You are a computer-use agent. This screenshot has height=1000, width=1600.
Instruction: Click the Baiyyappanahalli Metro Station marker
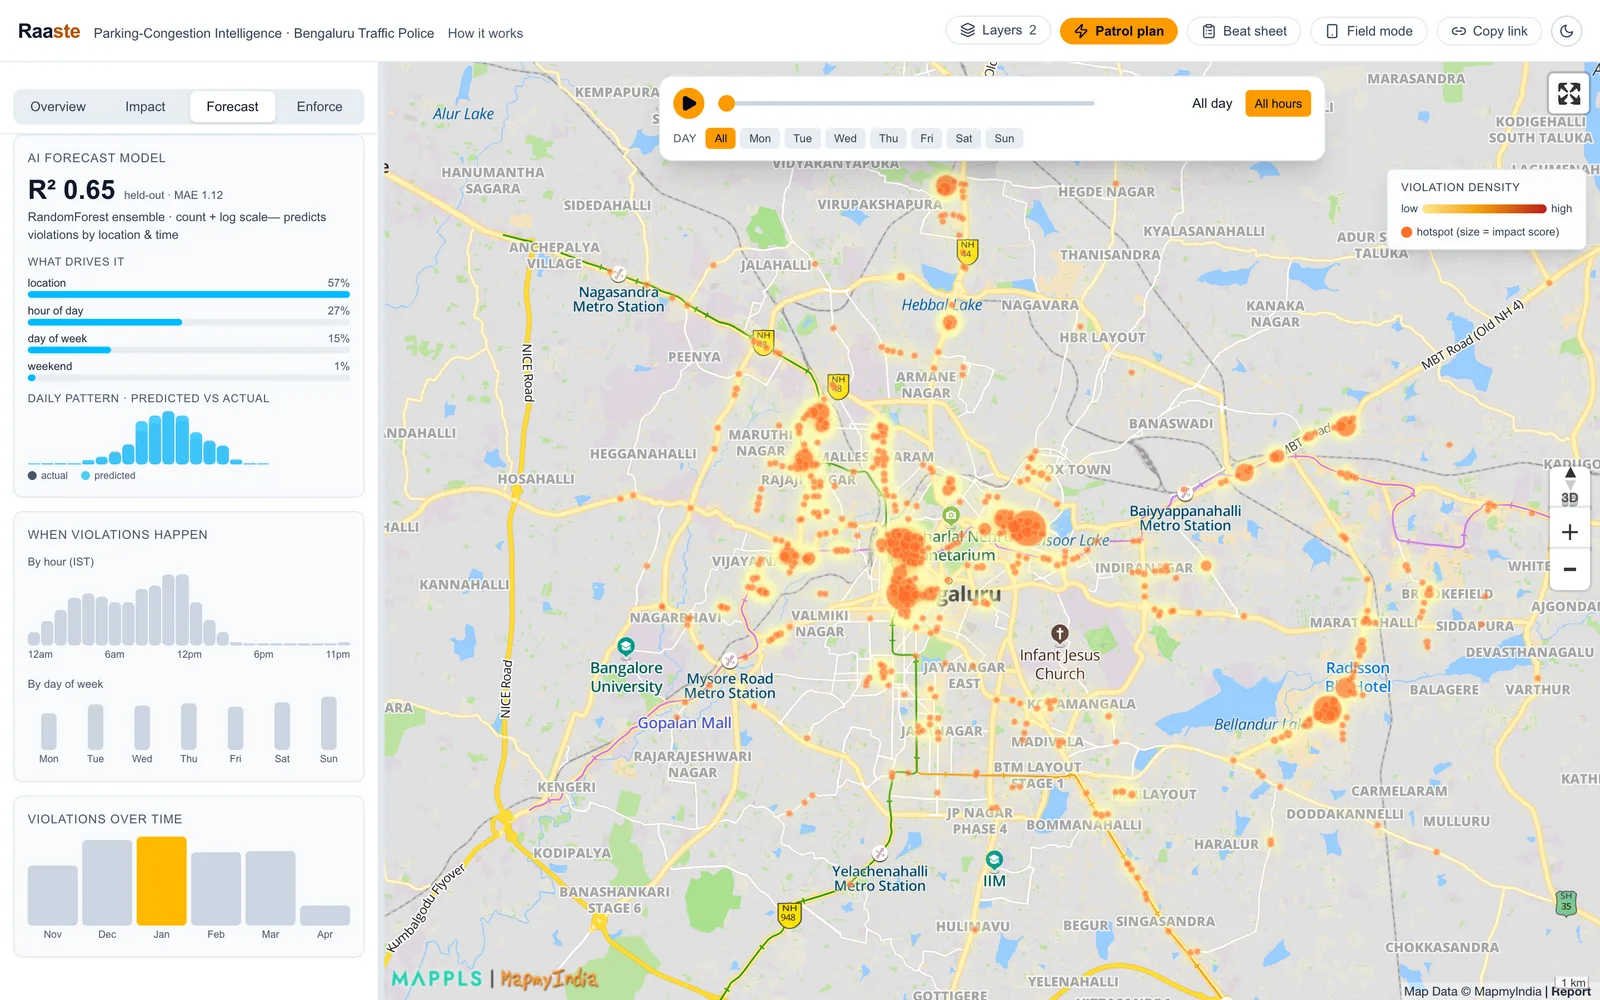coord(1185,493)
